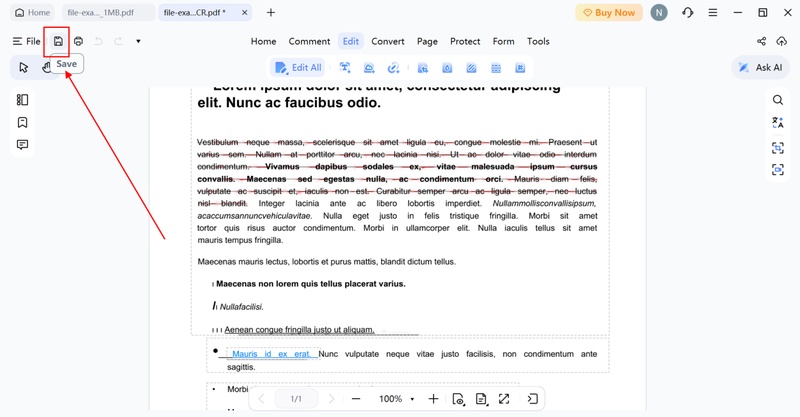The width and height of the screenshot is (800, 417).
Task: Click the sentence starting 'Maecenas mauris lectus, lobortis'
Action: click(x=327, y=262)
